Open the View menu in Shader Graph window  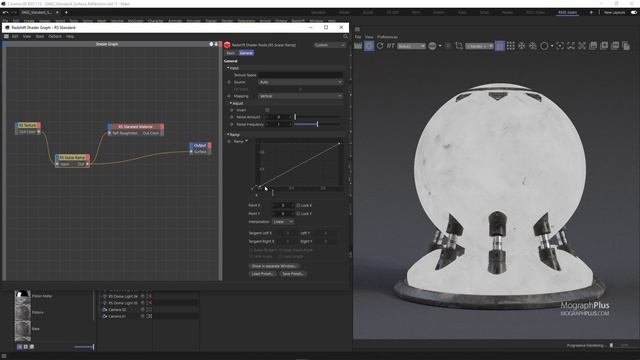tap(27, 36)
